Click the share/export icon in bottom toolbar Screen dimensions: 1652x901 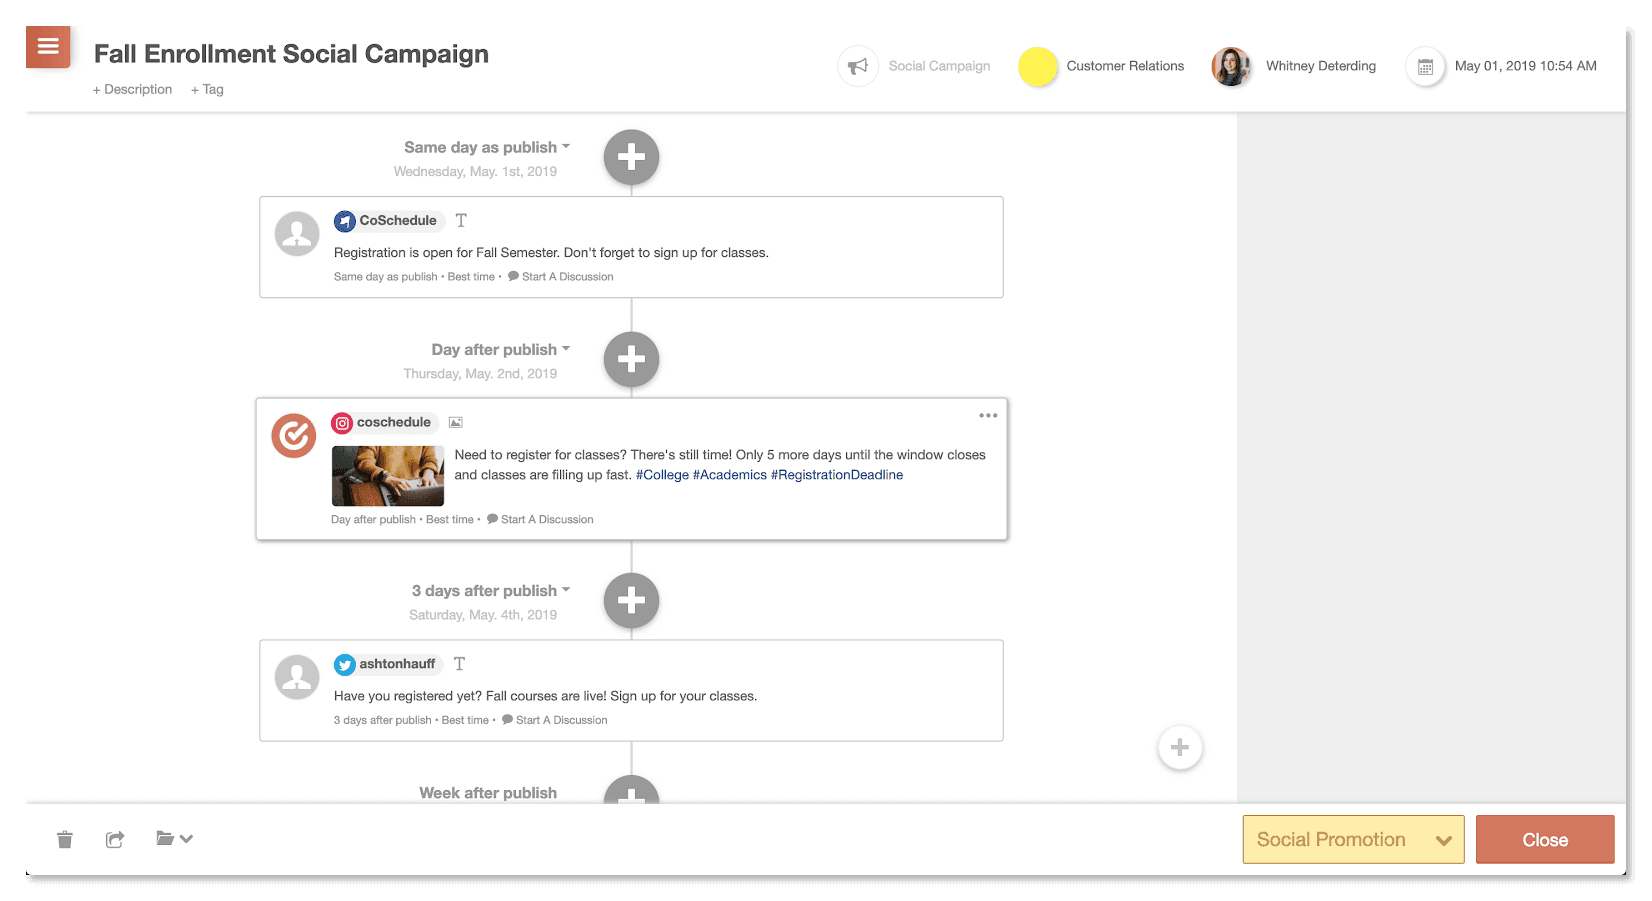pyautogui.click(x=114, y=839)
